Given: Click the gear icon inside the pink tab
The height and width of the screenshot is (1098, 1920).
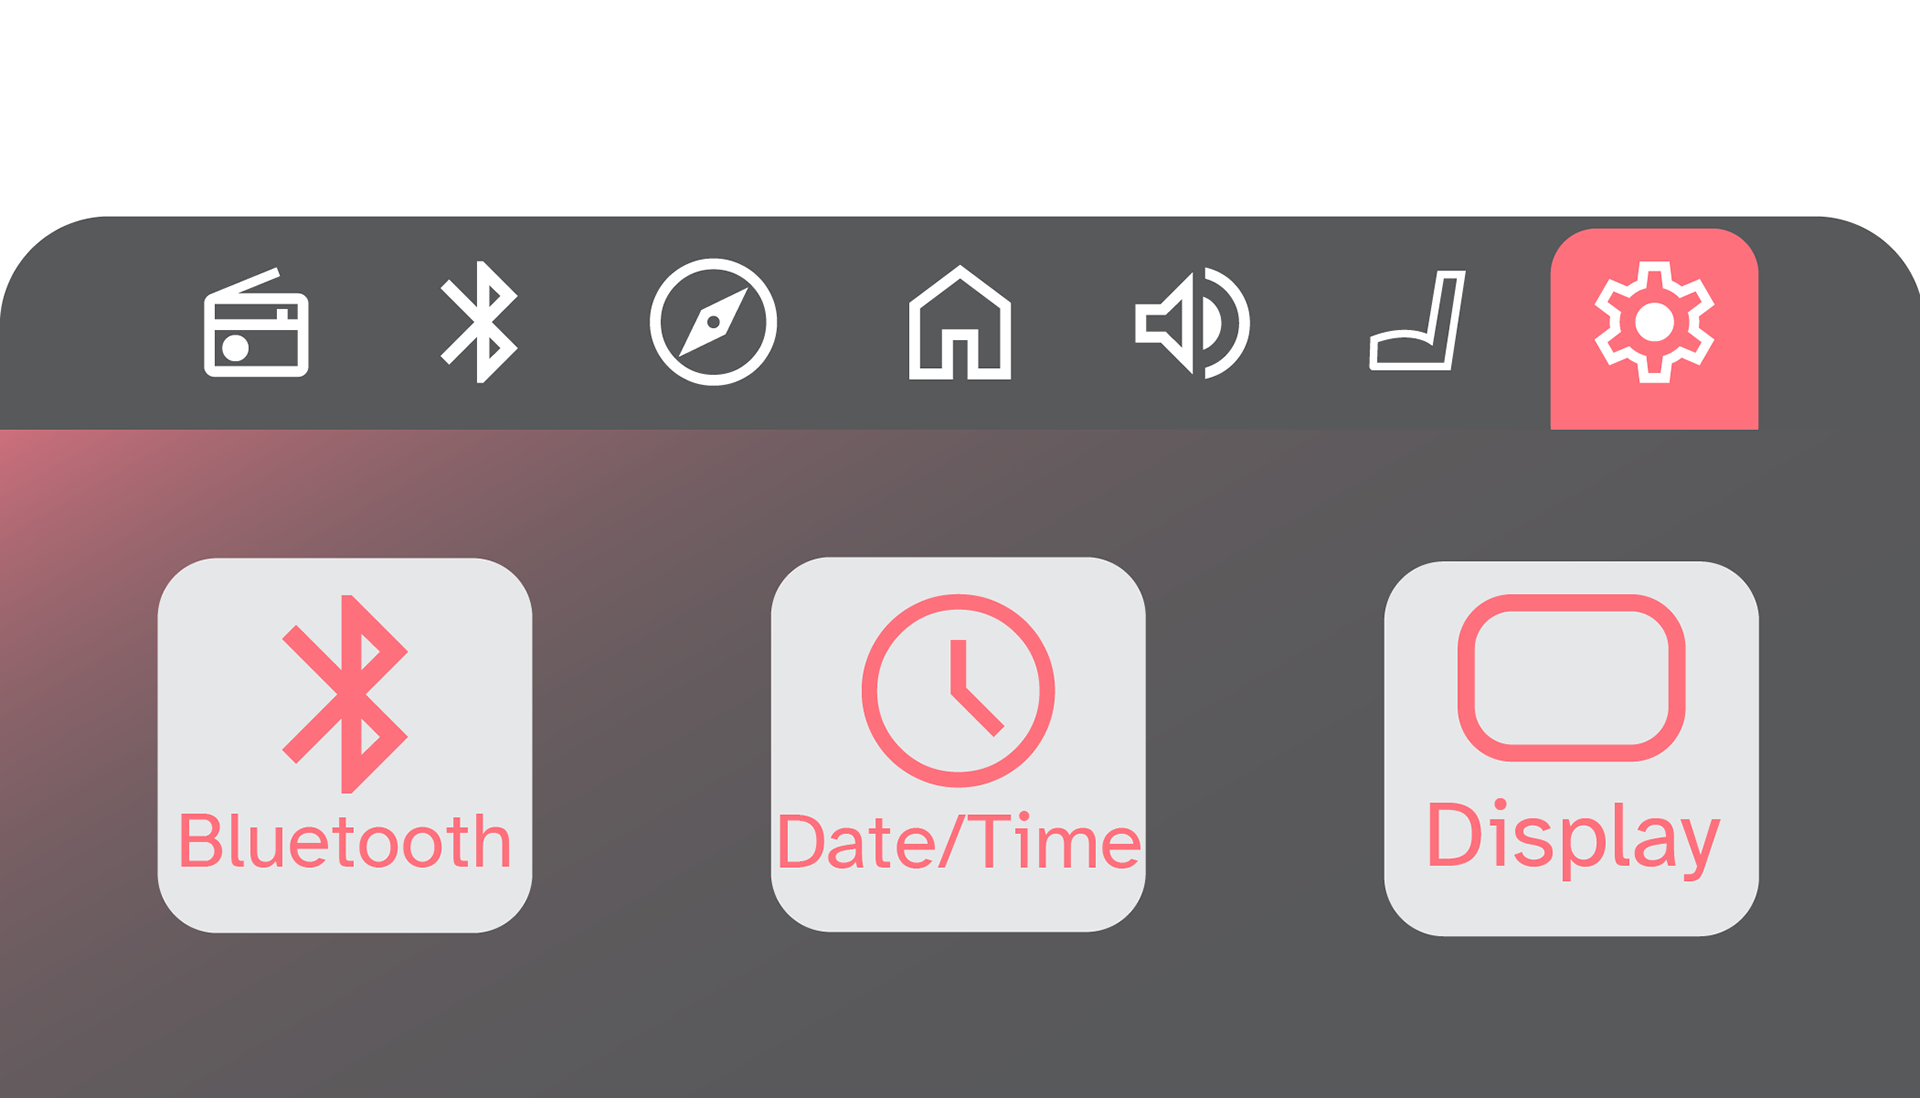Looking at the screenshot, I should [1654, 322].
